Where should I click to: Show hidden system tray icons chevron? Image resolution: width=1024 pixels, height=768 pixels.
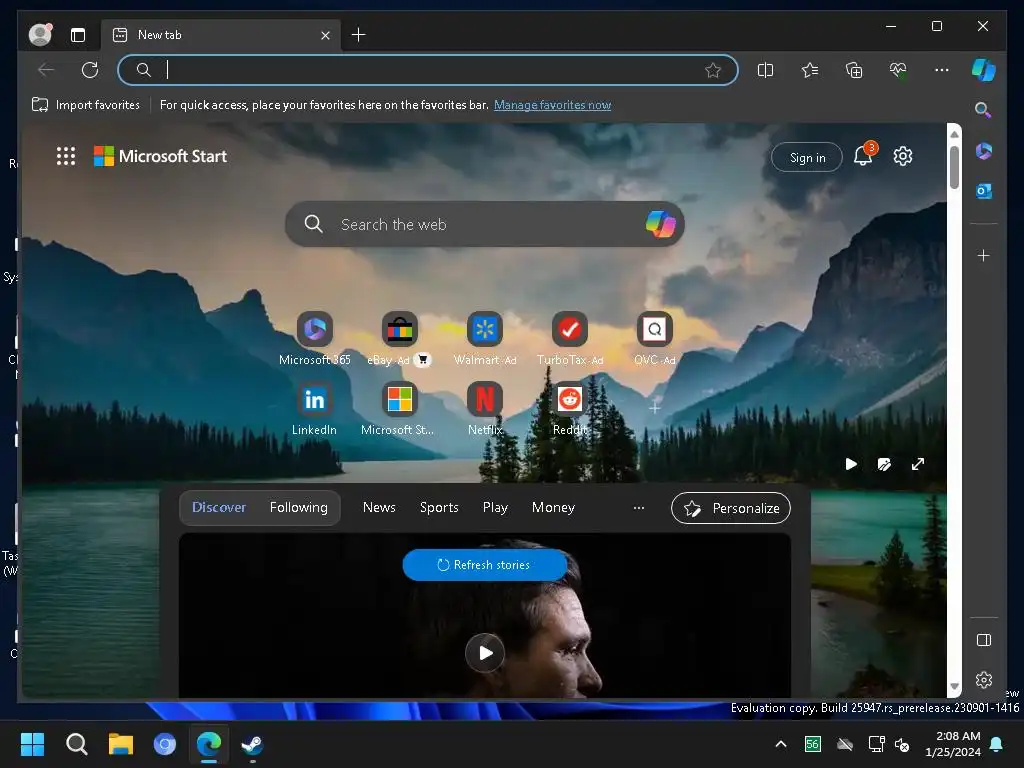780,744
